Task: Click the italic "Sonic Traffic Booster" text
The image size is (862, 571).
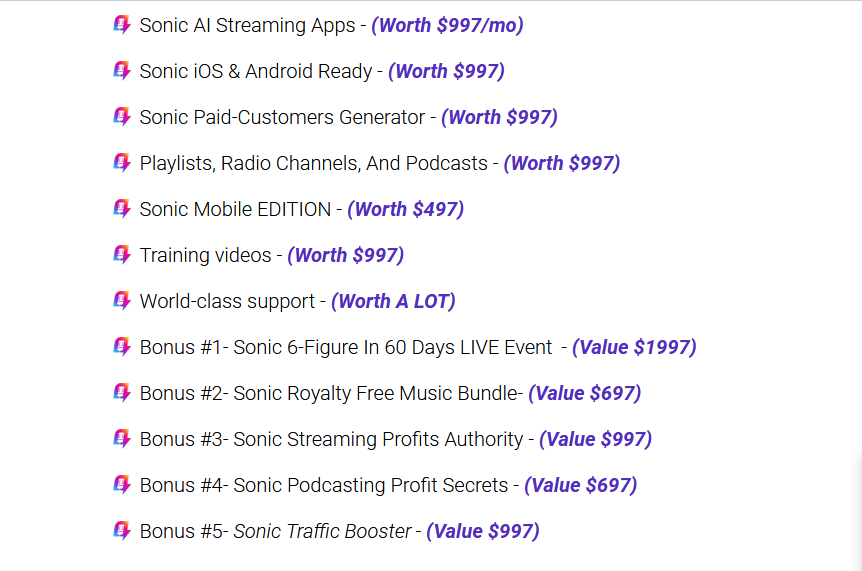Action: point(322,531)
